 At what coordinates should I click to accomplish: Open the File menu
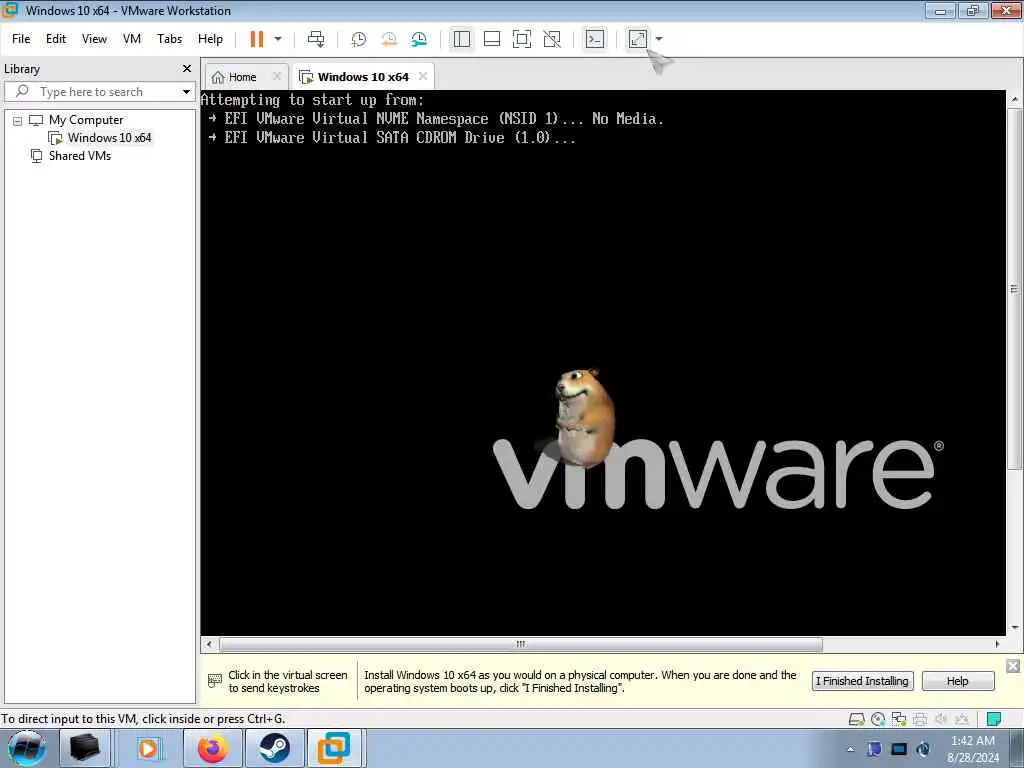[21, 39]
